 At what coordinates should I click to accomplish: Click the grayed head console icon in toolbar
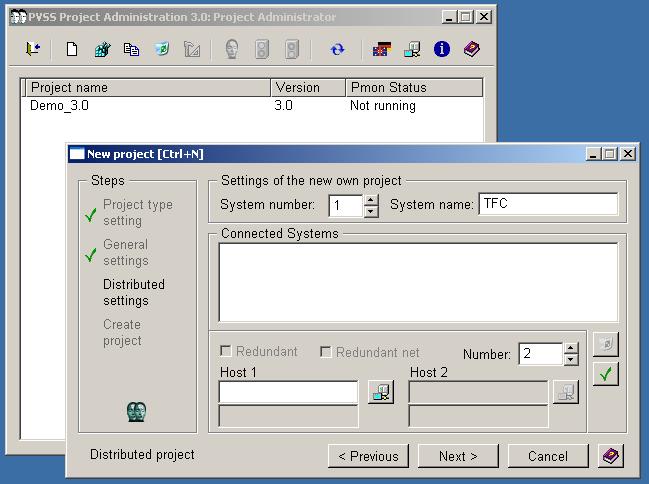[232, 49]
